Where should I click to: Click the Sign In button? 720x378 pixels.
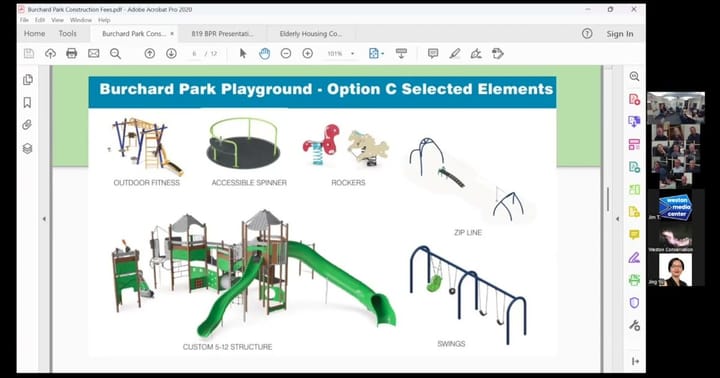point(619,34)
